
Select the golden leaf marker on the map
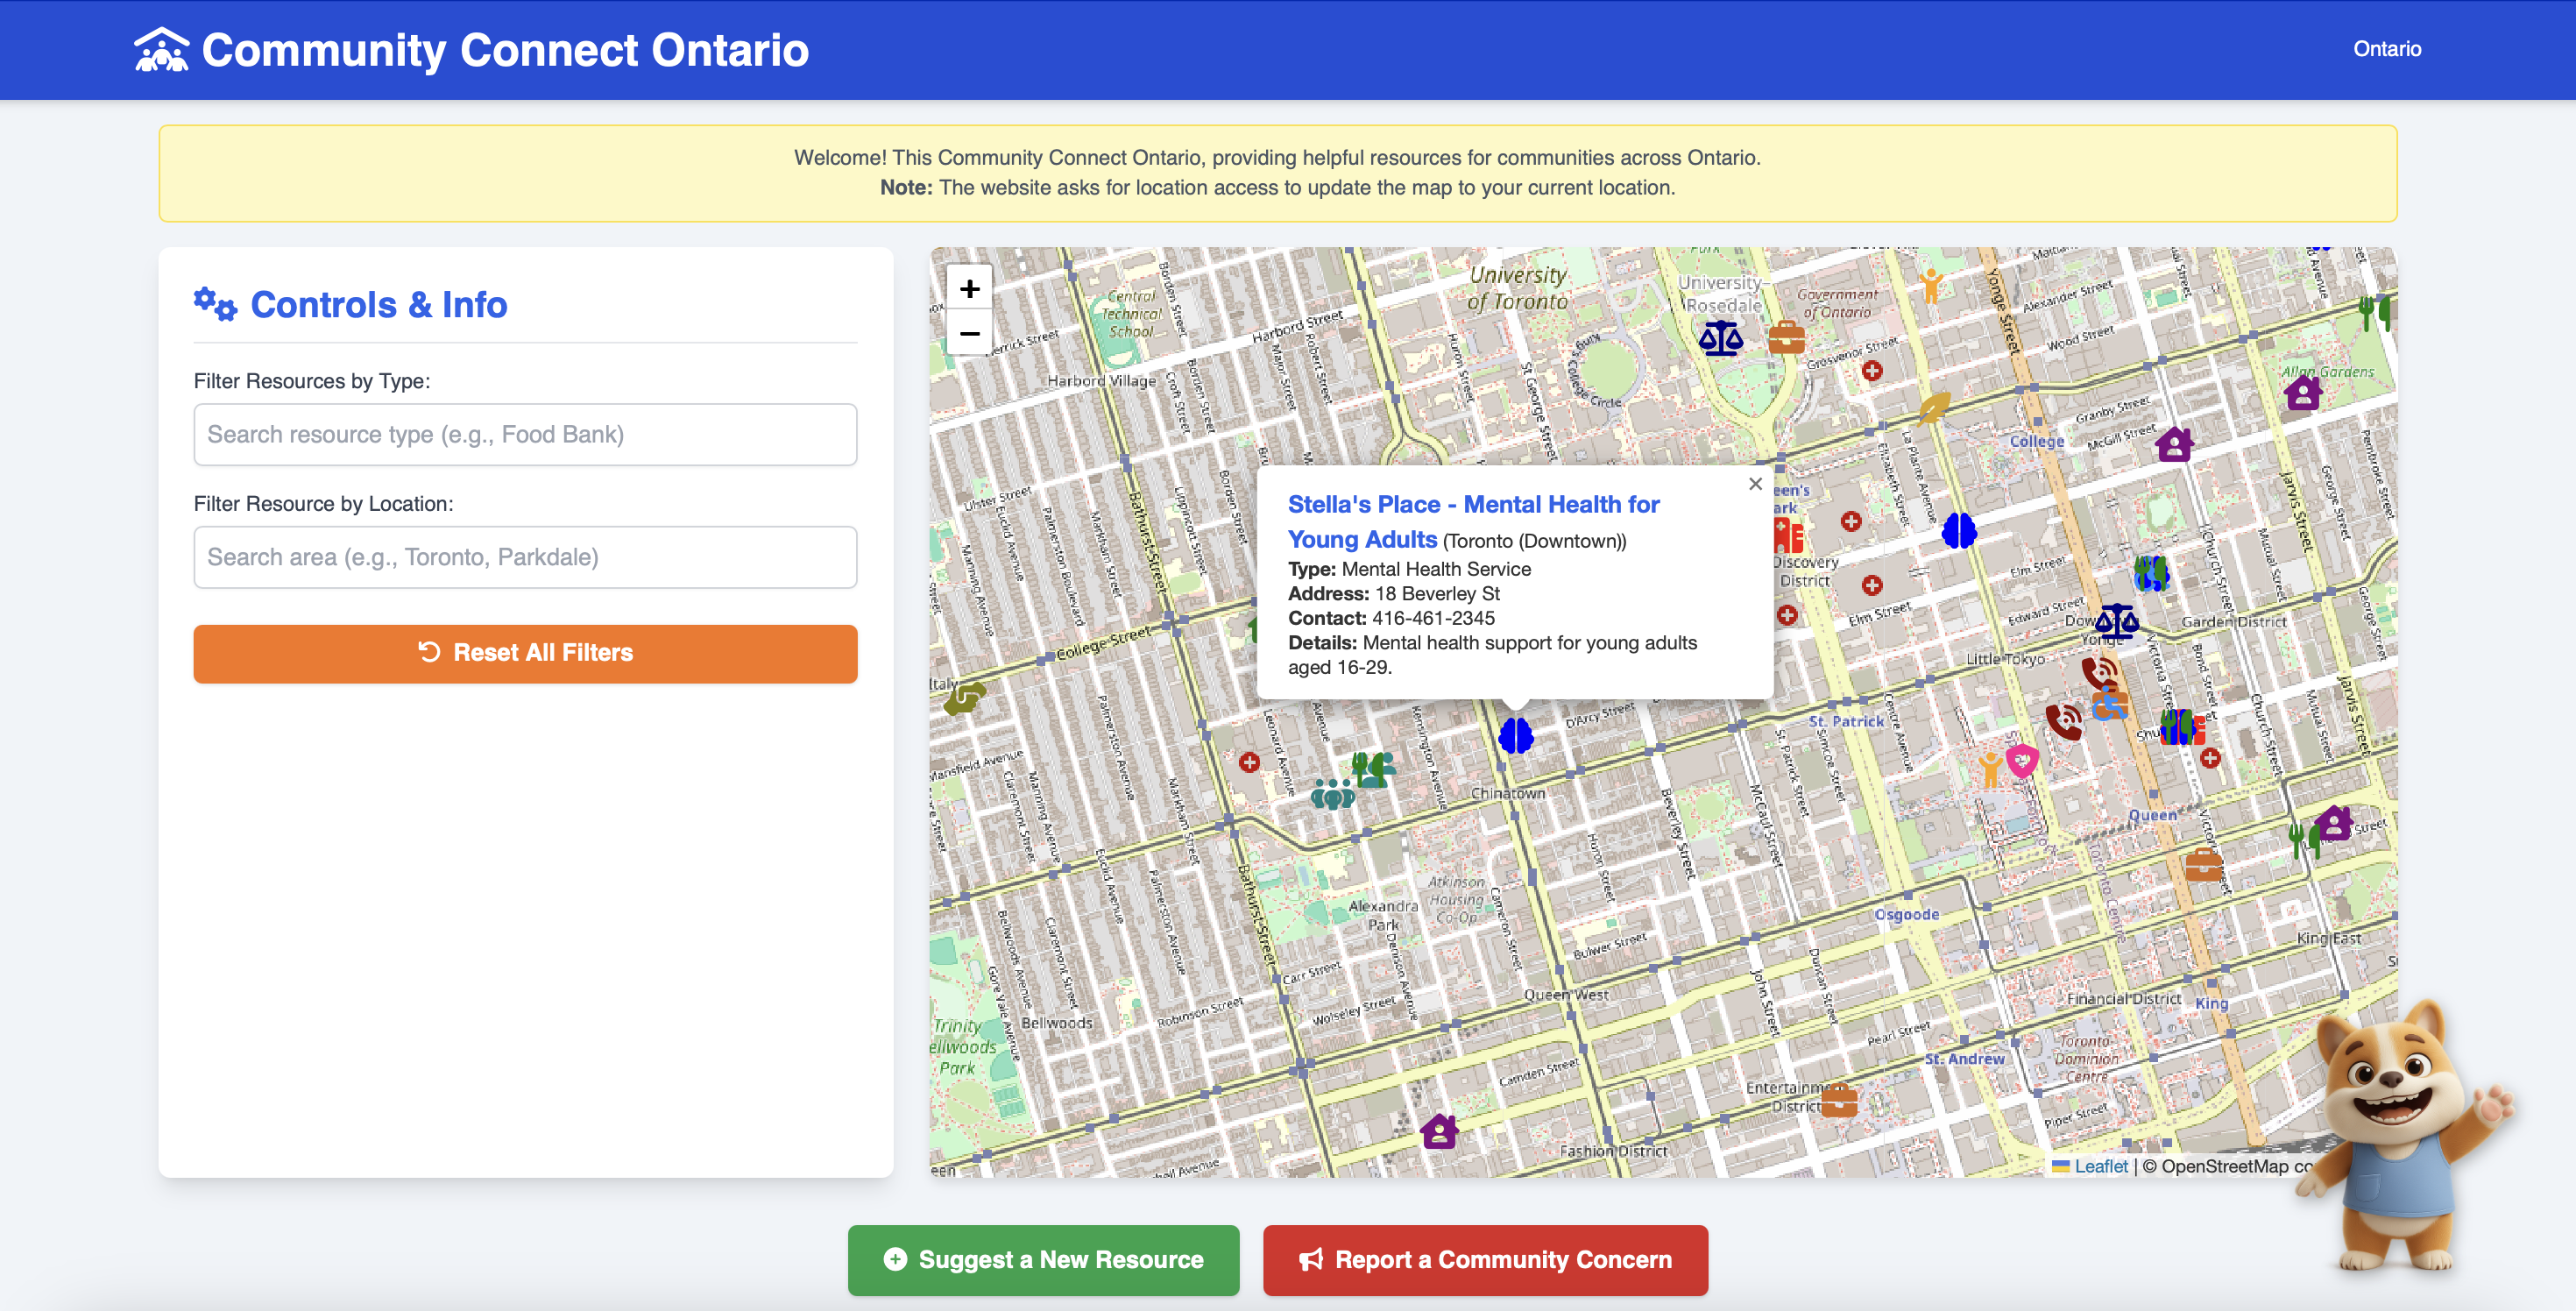pos(1933,408)
